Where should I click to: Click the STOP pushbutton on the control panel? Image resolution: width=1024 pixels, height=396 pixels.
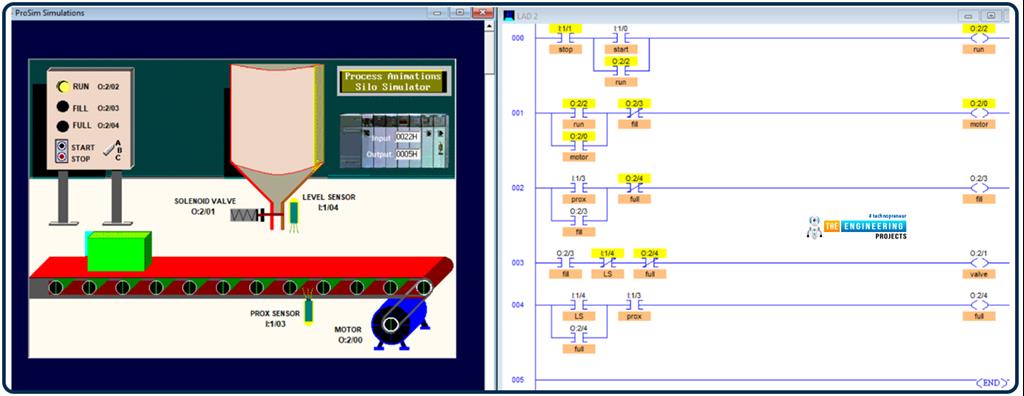[61, 157]
